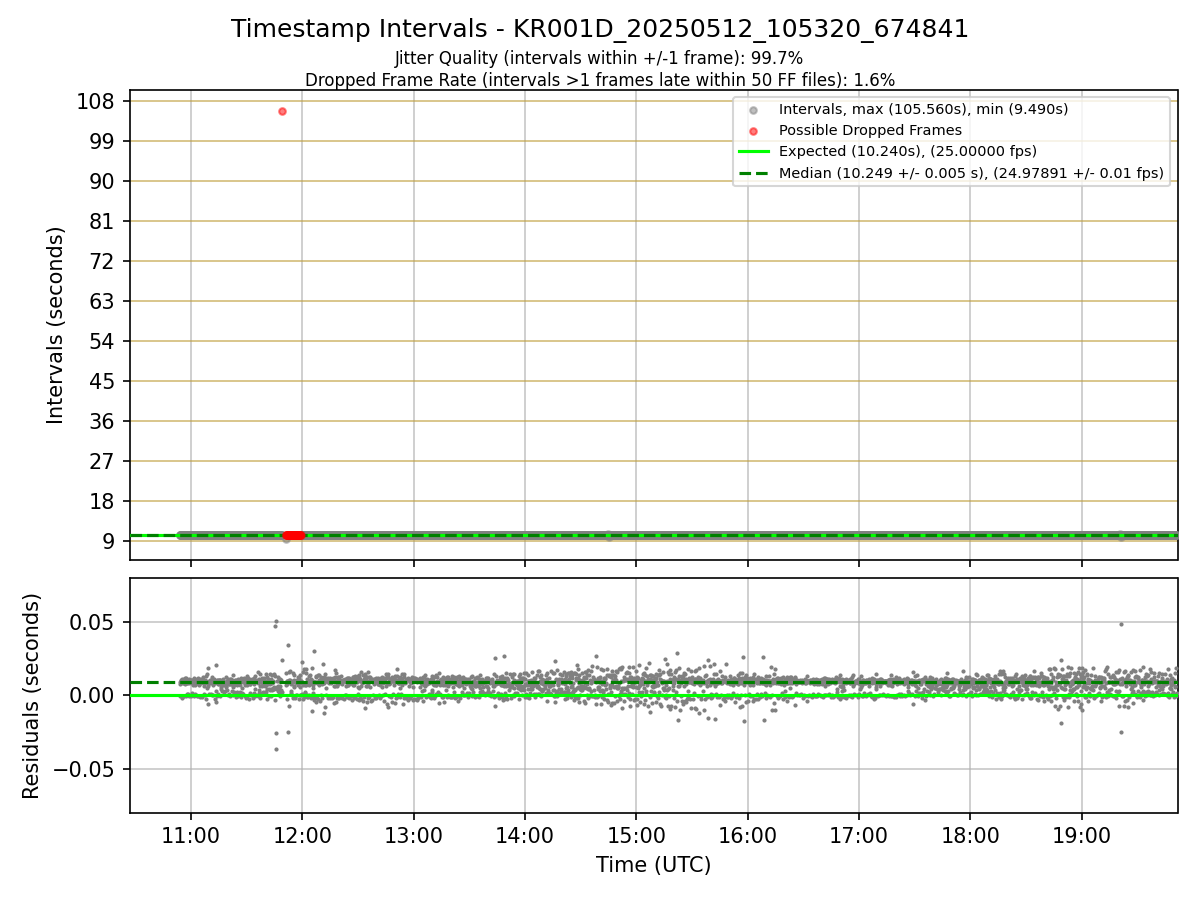Viewport: 1200px width, 900px height.
Task: Click legend entry 'Possible Dropped Frames'
Action: tap(870, 130)
